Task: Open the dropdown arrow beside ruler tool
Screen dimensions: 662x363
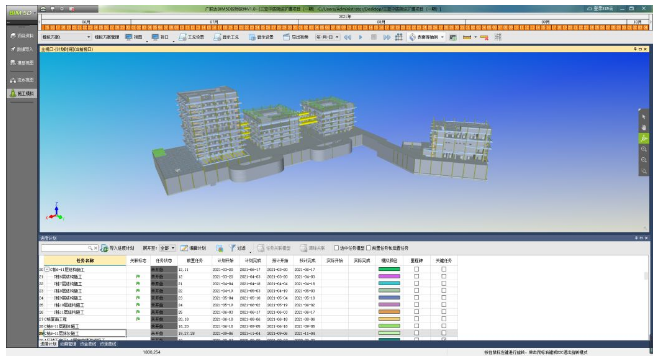Action: [x=475, y=37]
